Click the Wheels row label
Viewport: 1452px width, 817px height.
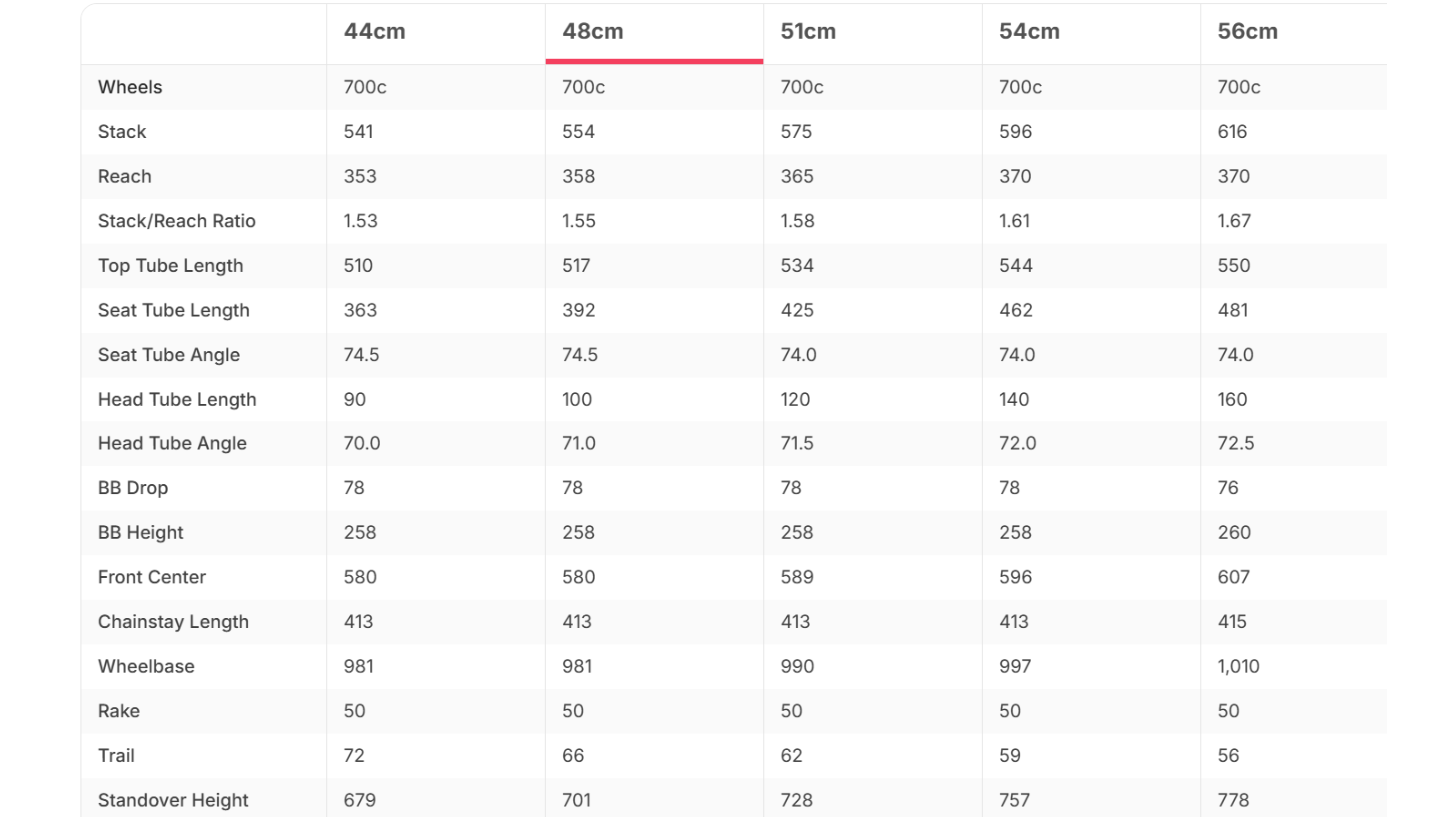coord(130,87)
